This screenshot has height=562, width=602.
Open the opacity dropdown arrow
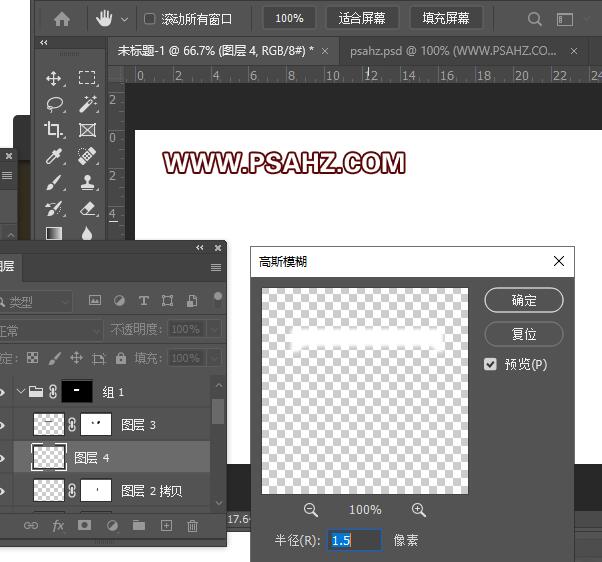click(214, 329)
